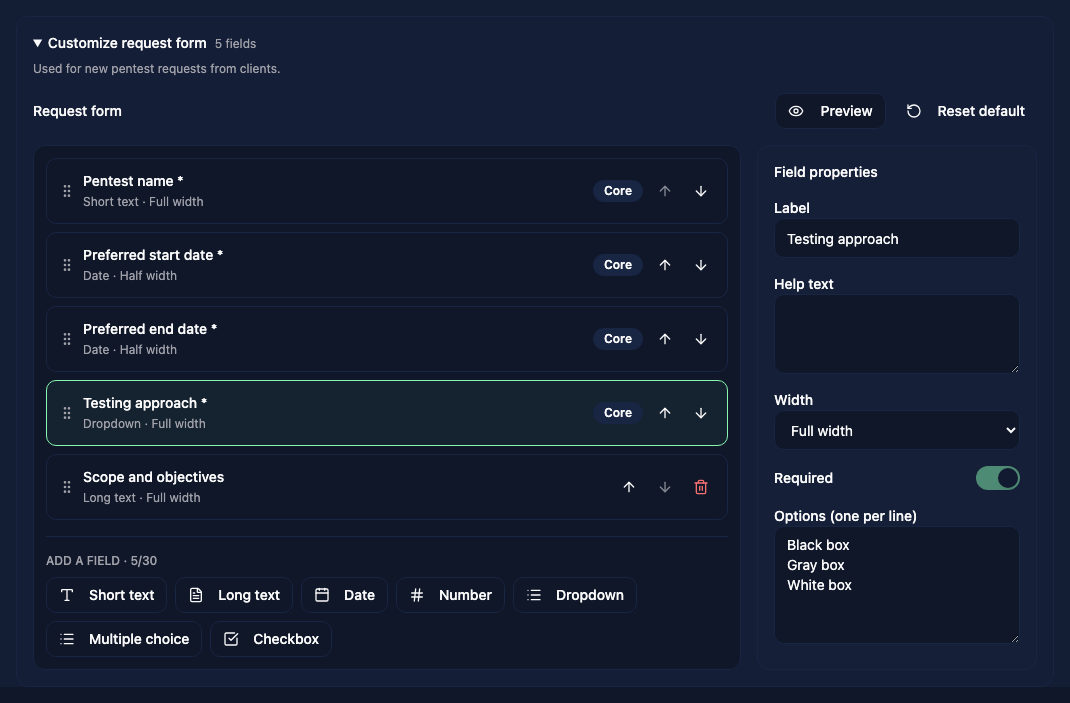Click the Core badge on Pentest name
Screen dimensions: 1070x703
(618, 191)
